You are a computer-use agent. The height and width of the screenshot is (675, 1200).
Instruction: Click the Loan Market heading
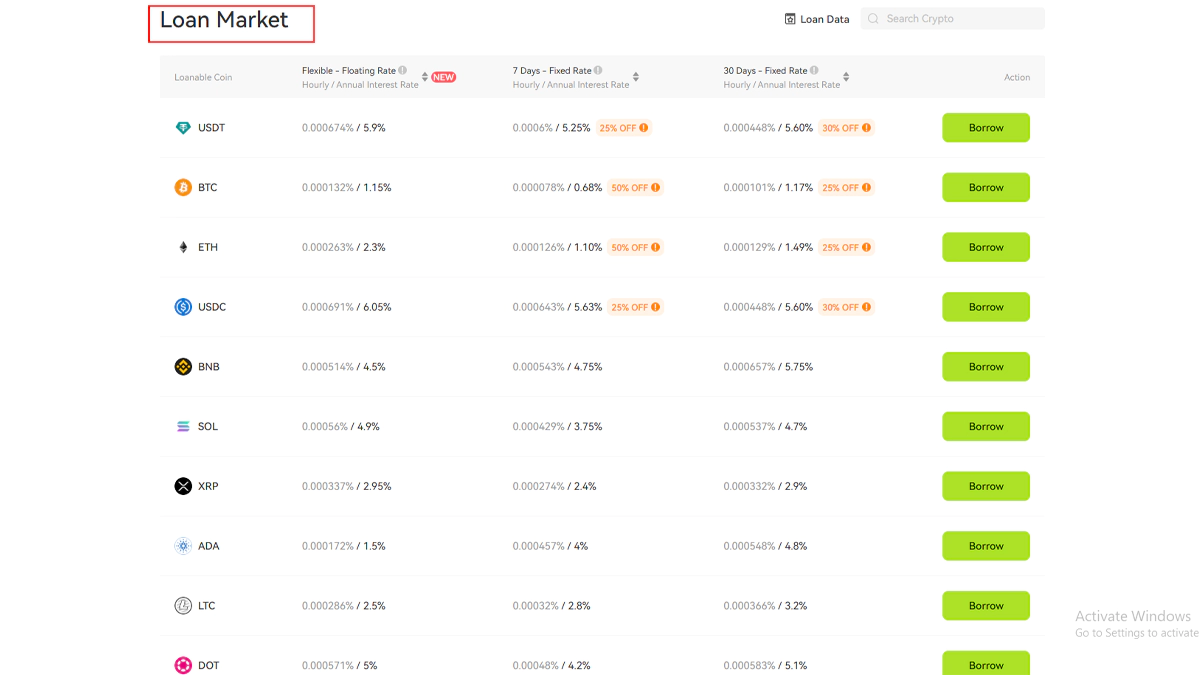point(224,21)
